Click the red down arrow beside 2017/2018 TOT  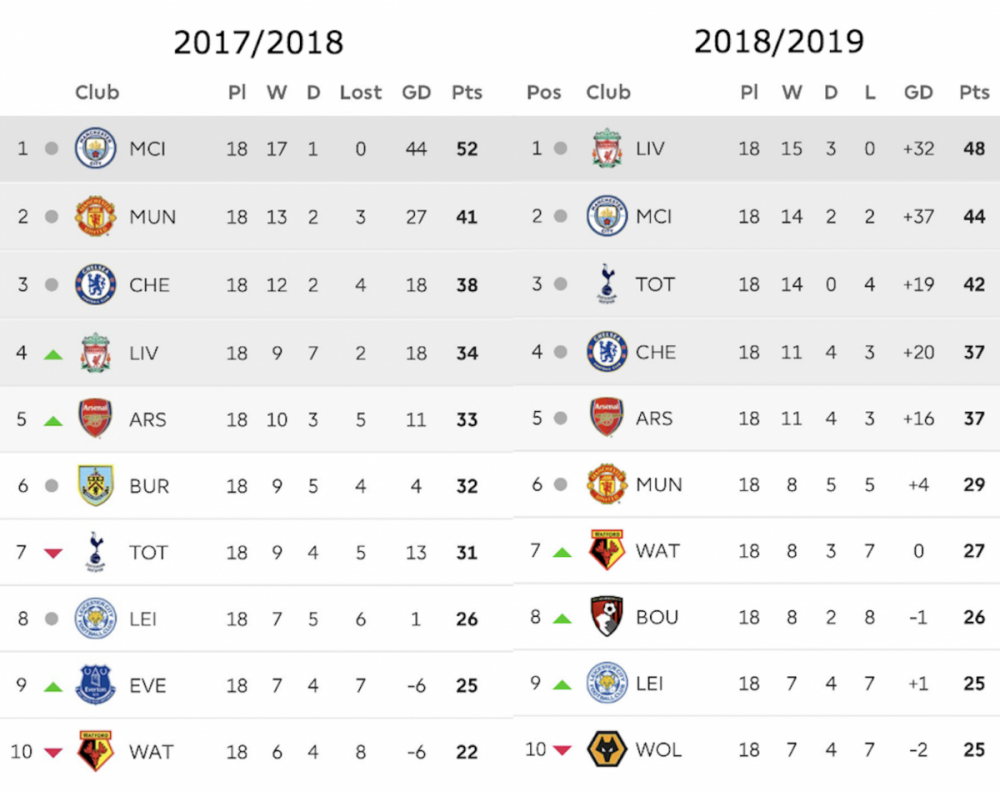coord(53,553)
